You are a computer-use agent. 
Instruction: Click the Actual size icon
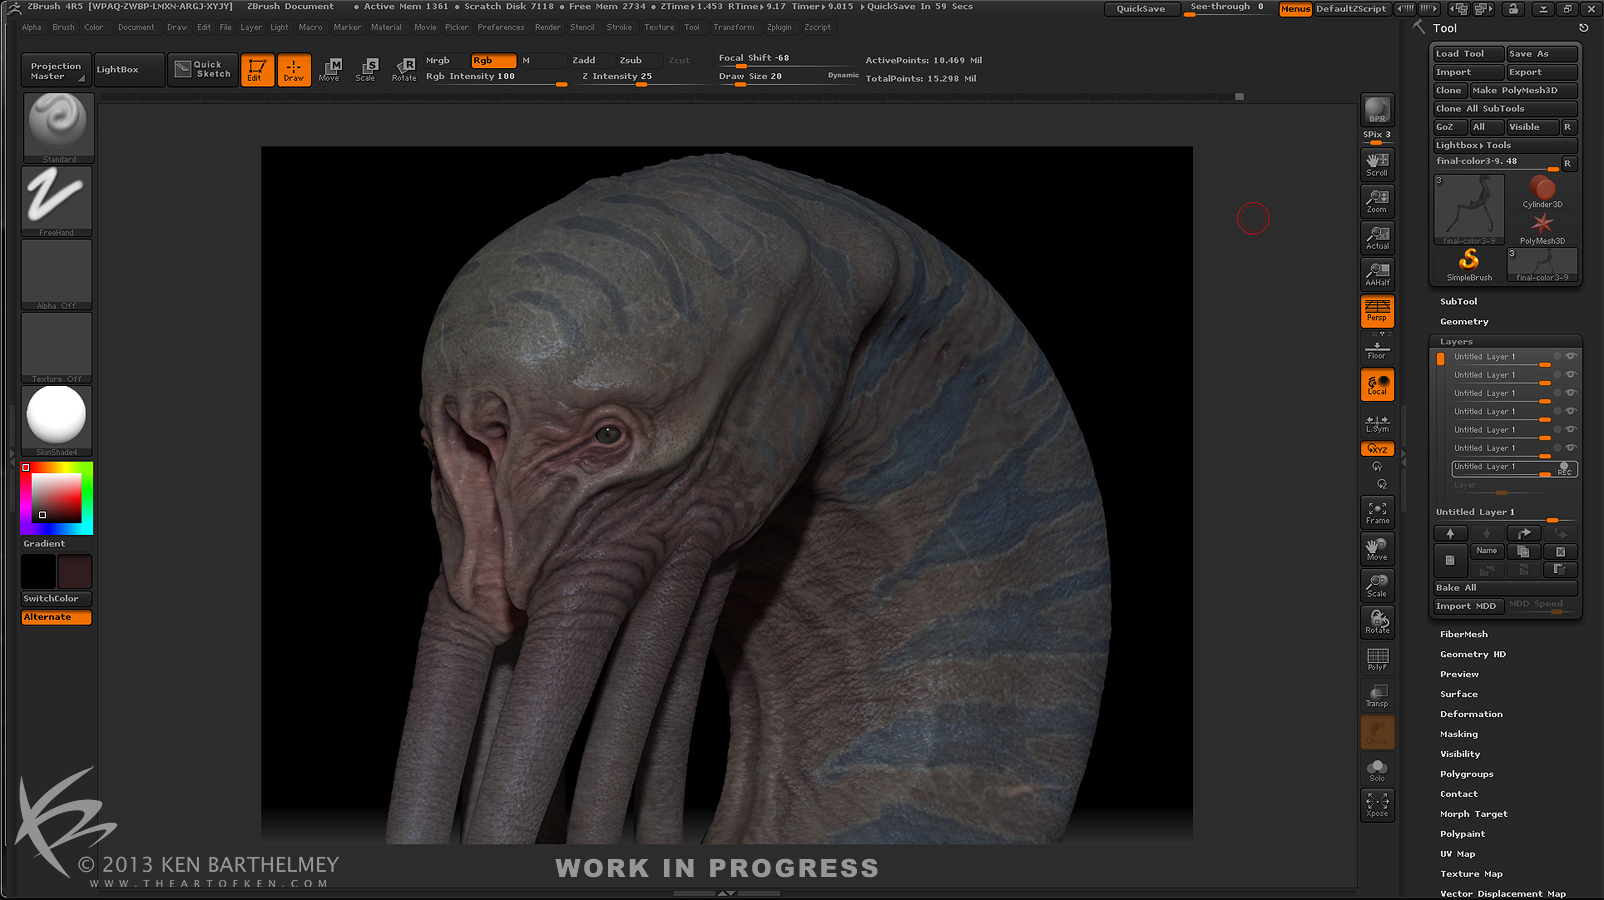1377,237
